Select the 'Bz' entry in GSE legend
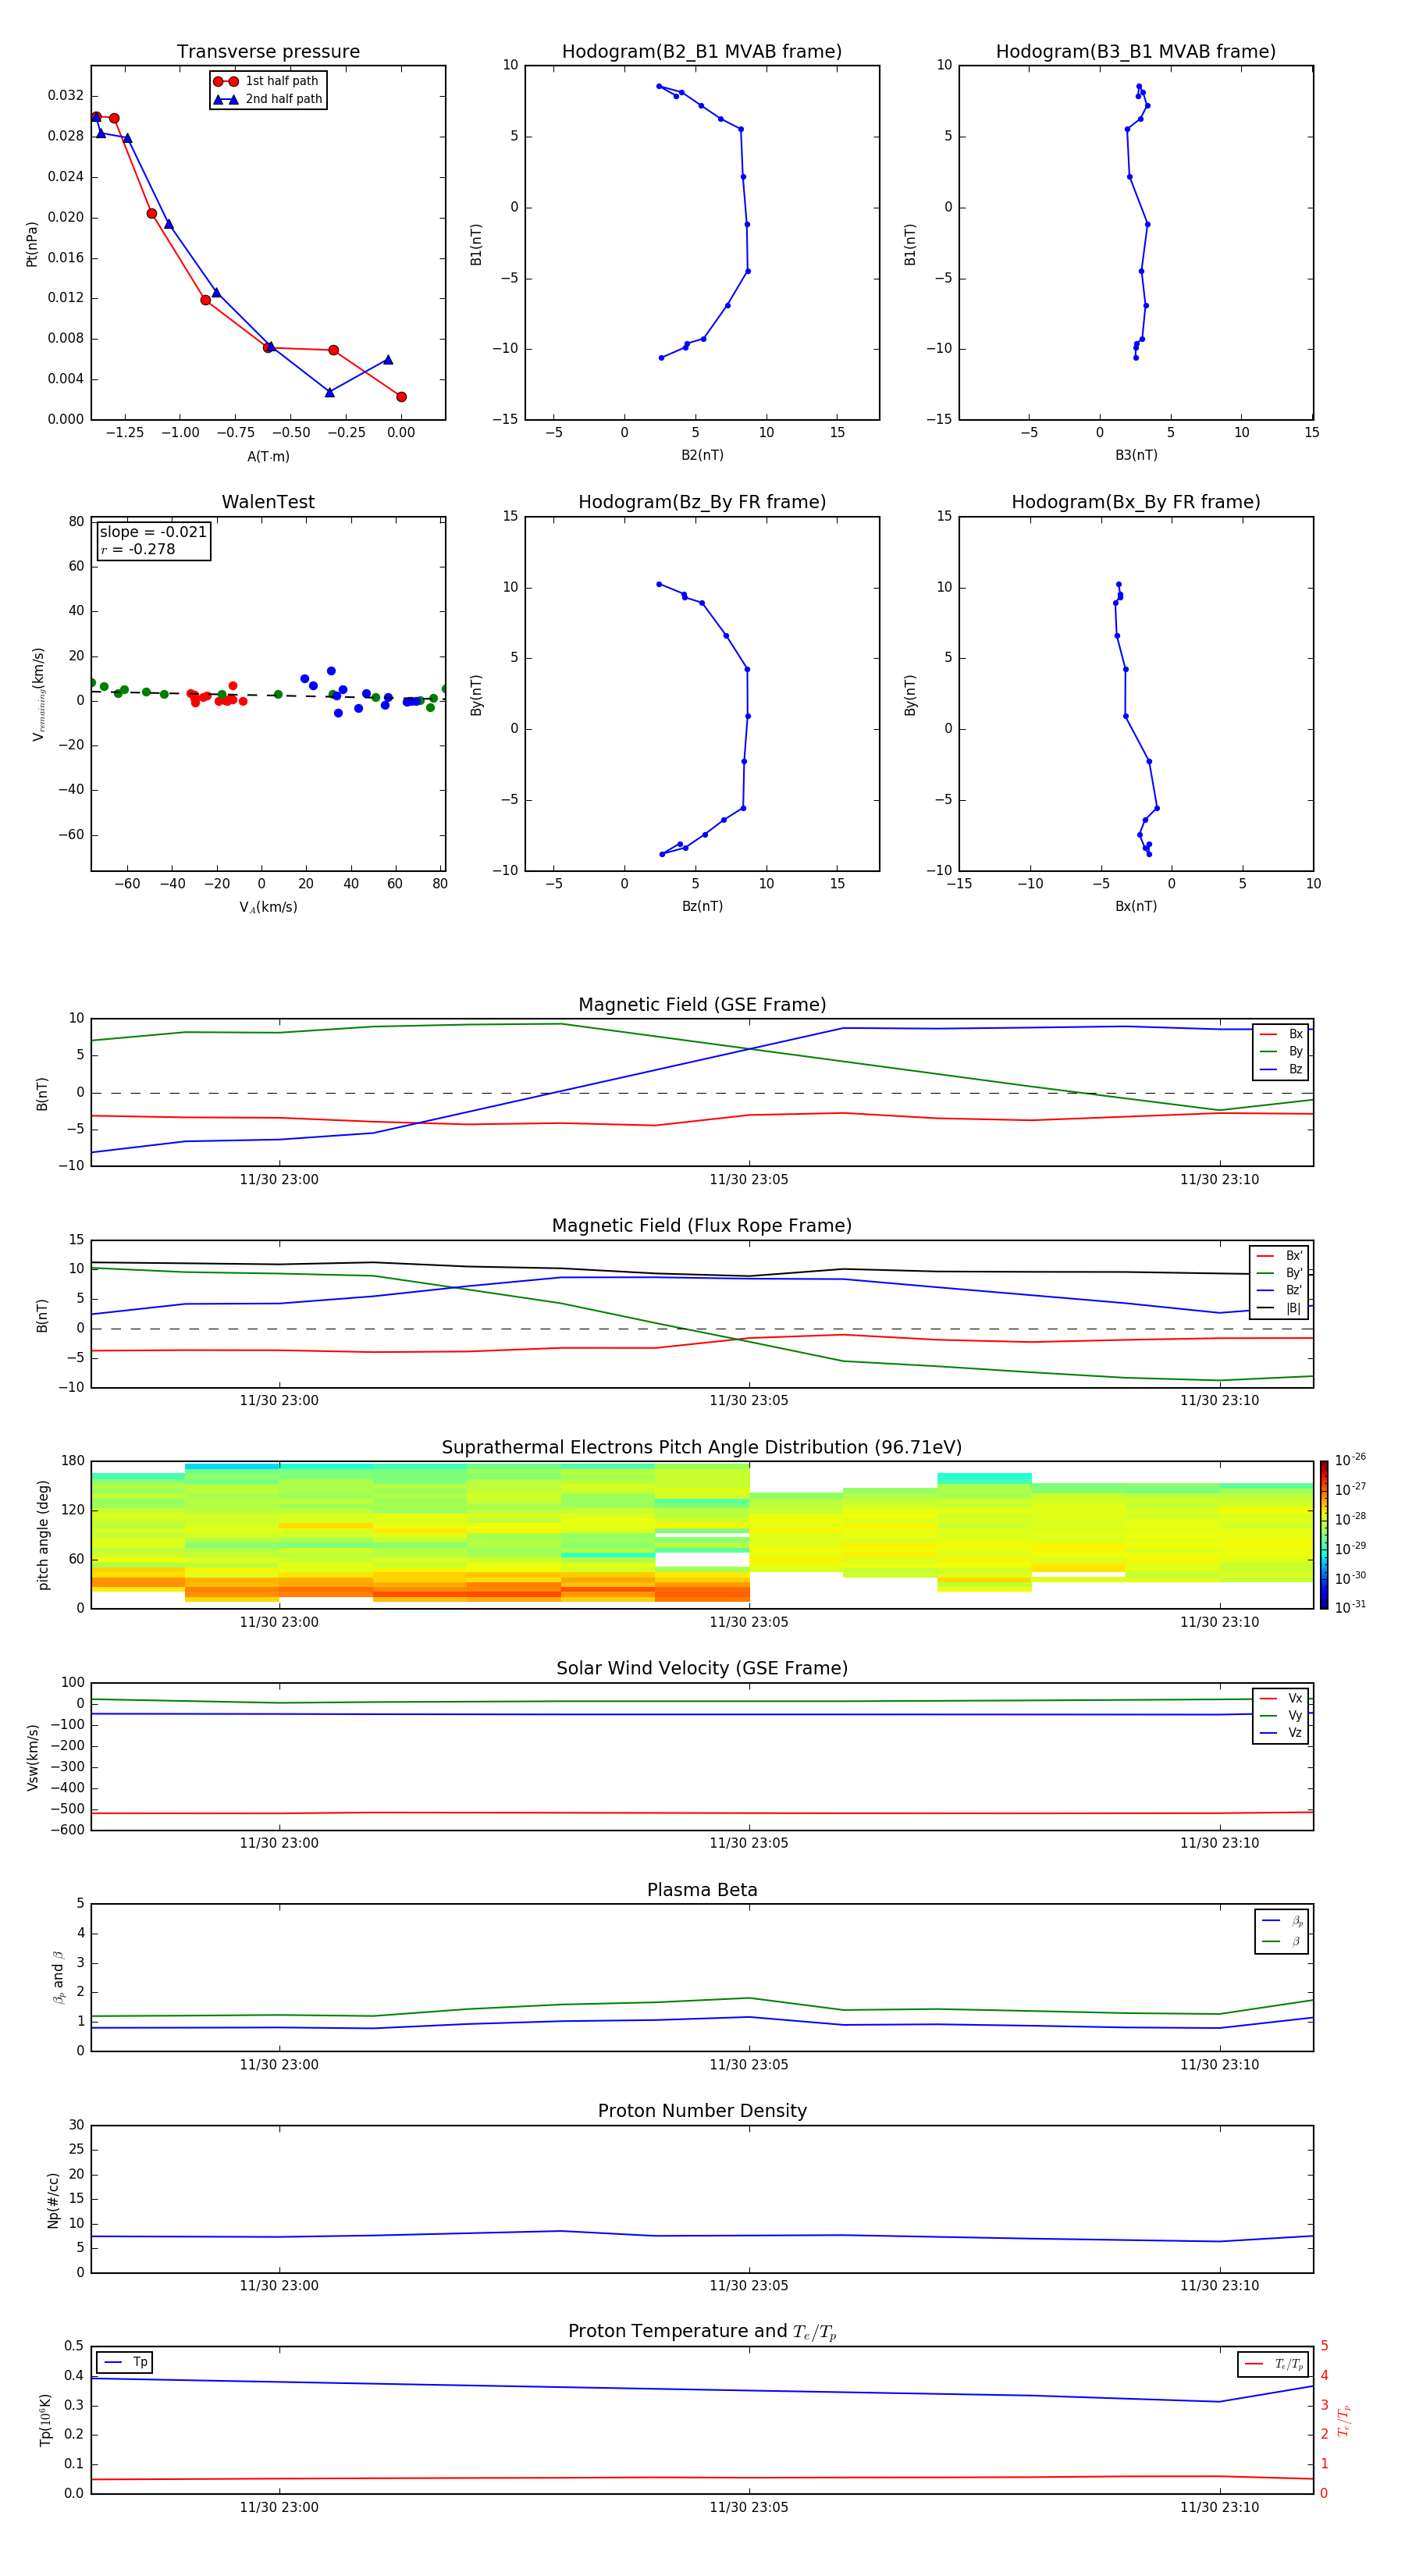This screenshot has height=2576, width=1405. tap(1282, 1069)
